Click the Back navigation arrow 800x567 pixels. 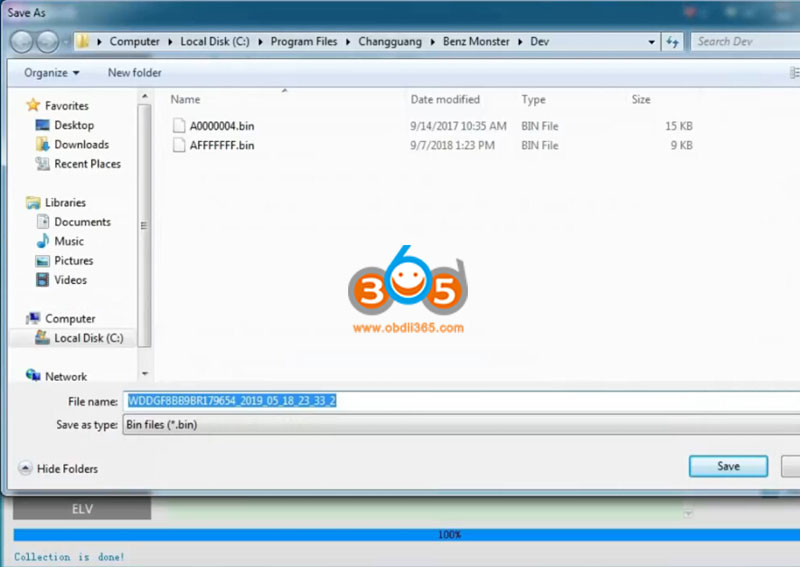coord(22,42)
